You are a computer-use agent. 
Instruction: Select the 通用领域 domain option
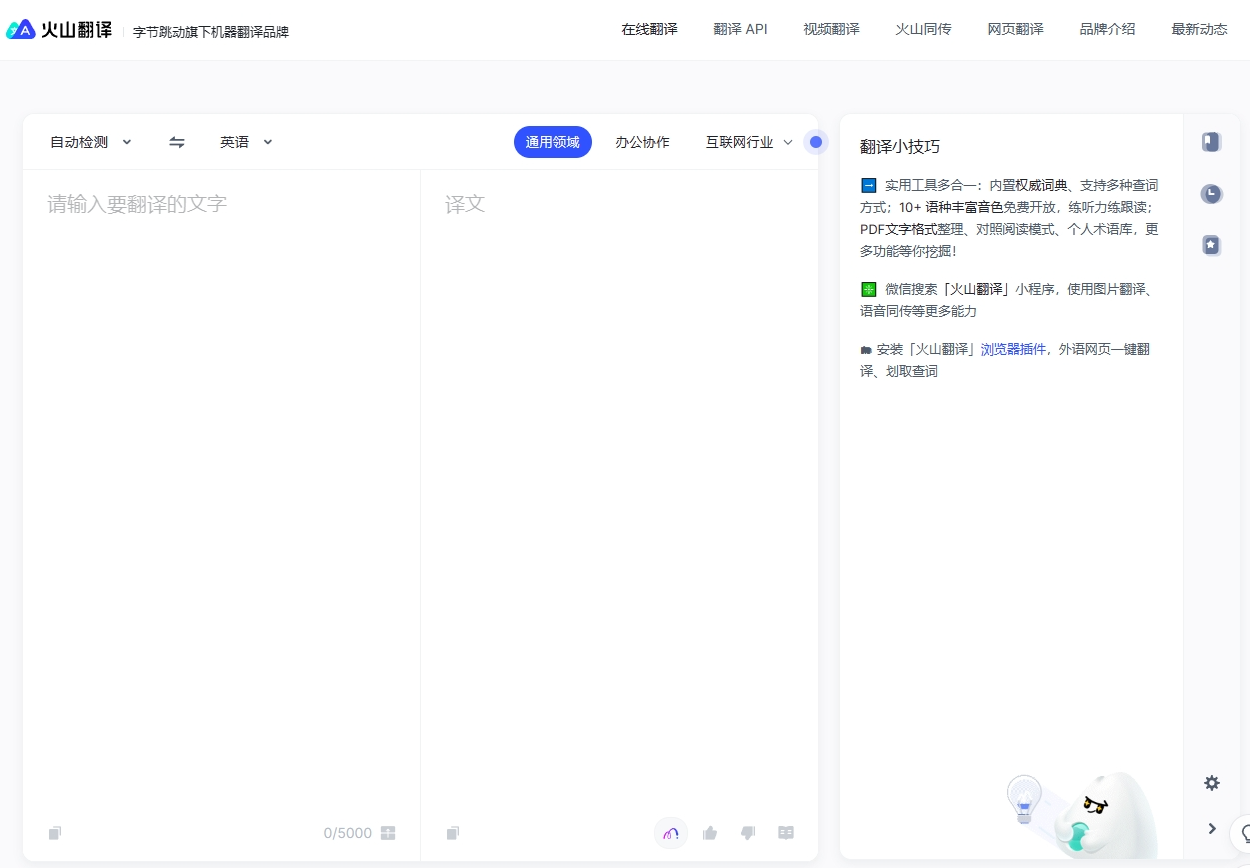pos(553,142)
